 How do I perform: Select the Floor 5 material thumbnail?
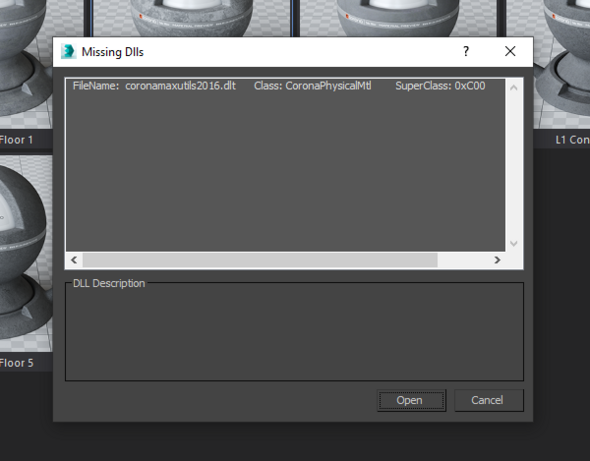25,253
